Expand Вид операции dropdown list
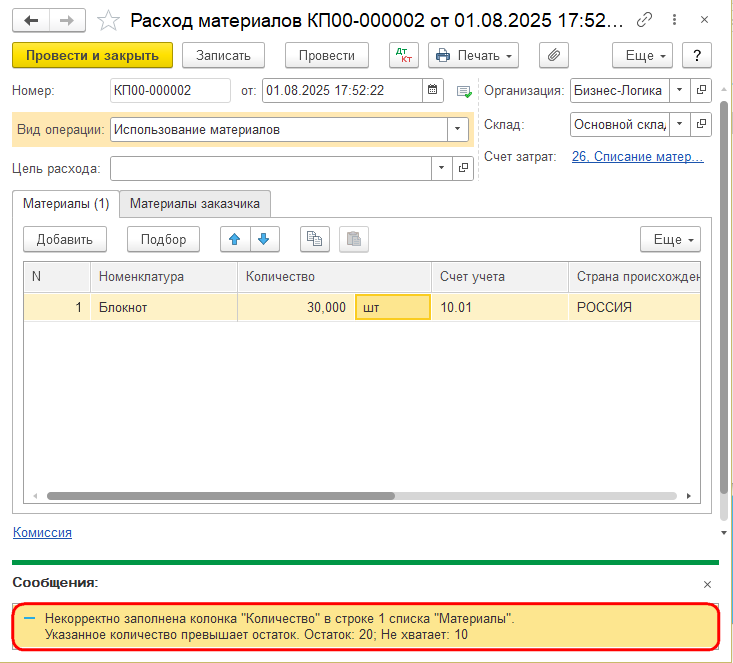The image size is (733, 663). (x=458, y=129)
